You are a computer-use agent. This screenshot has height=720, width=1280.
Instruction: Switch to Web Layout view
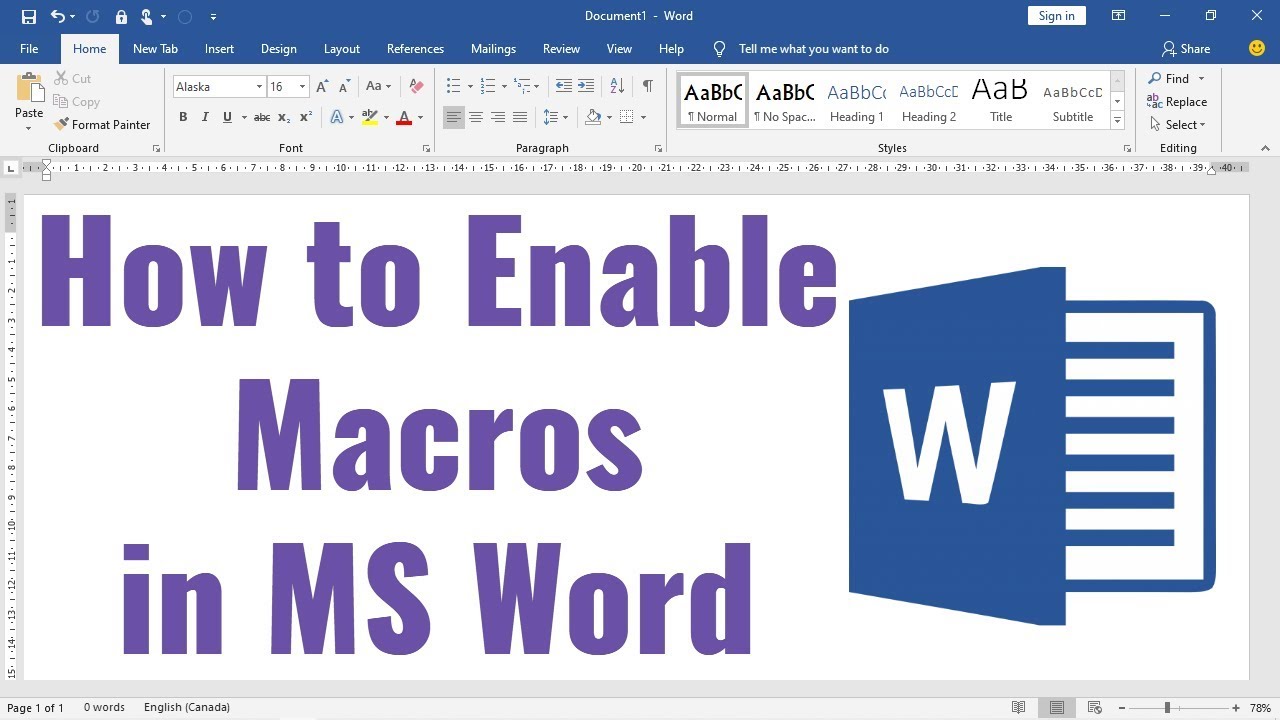(1094, 707)
